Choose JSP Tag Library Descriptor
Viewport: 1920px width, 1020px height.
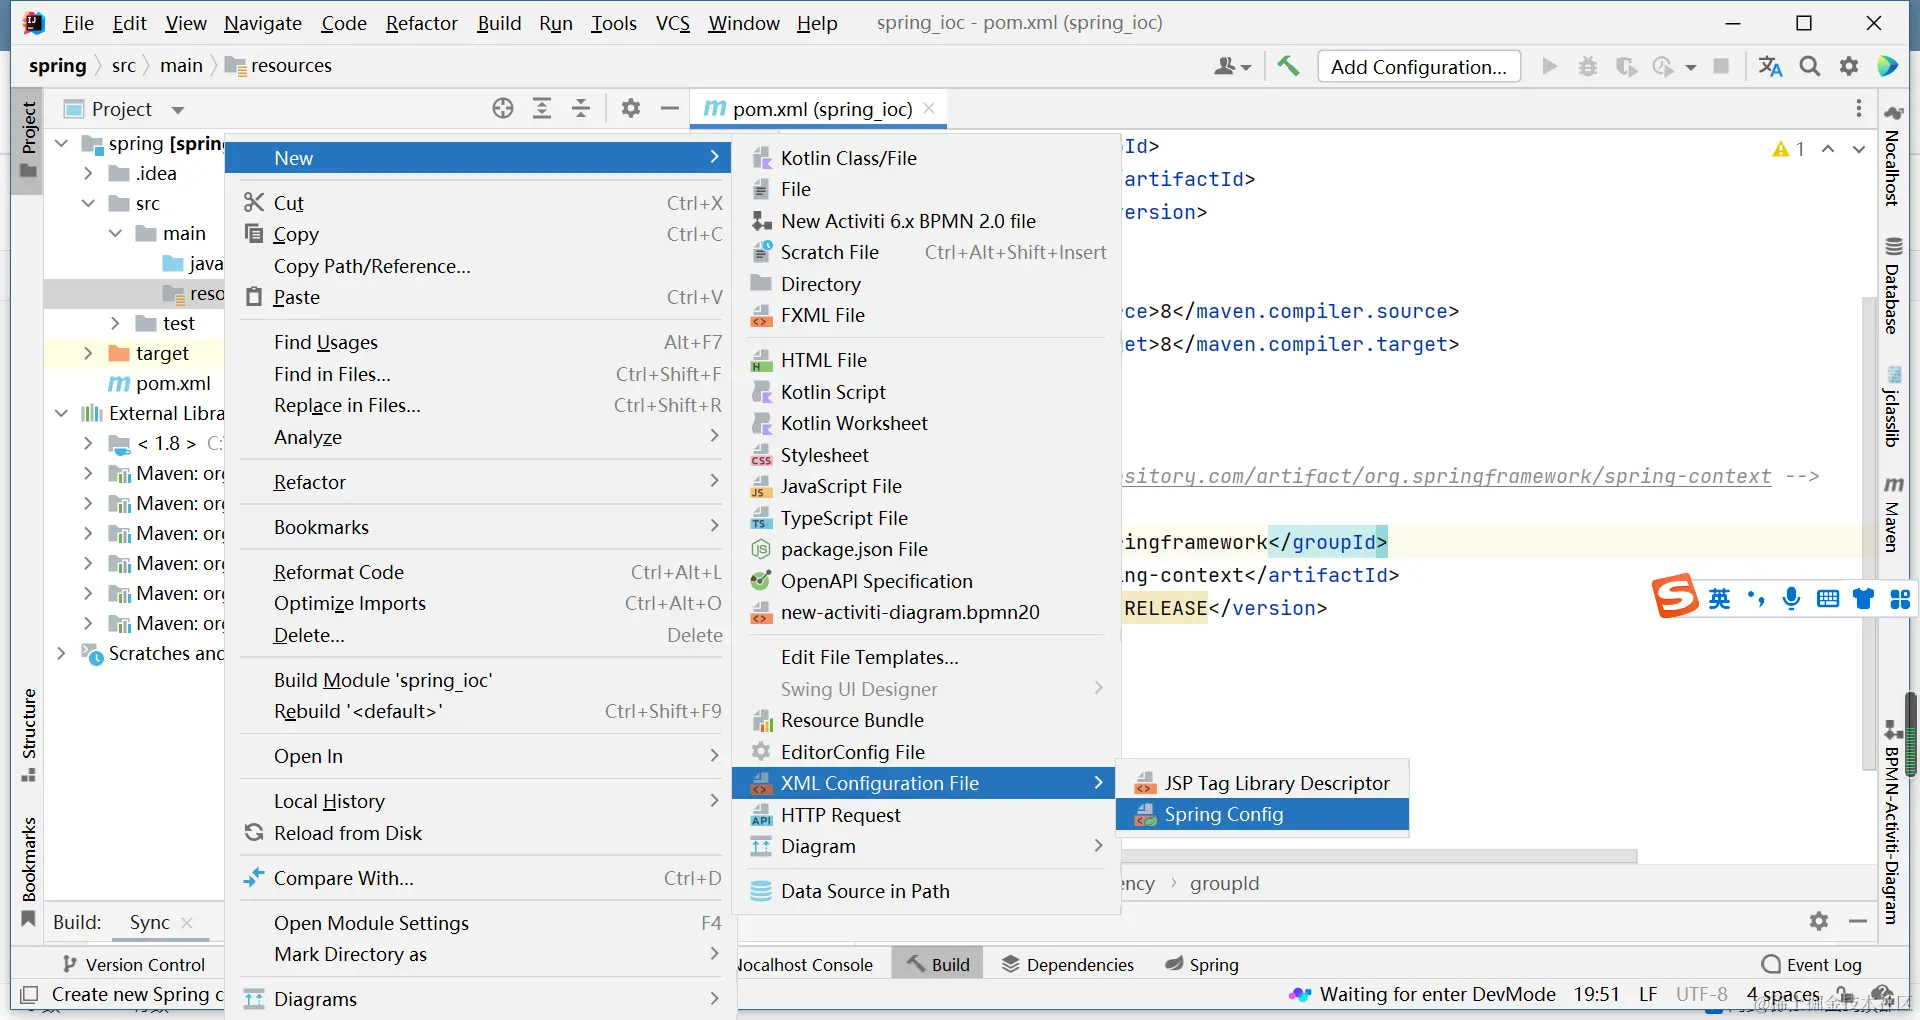click(x=1262, y=783)
